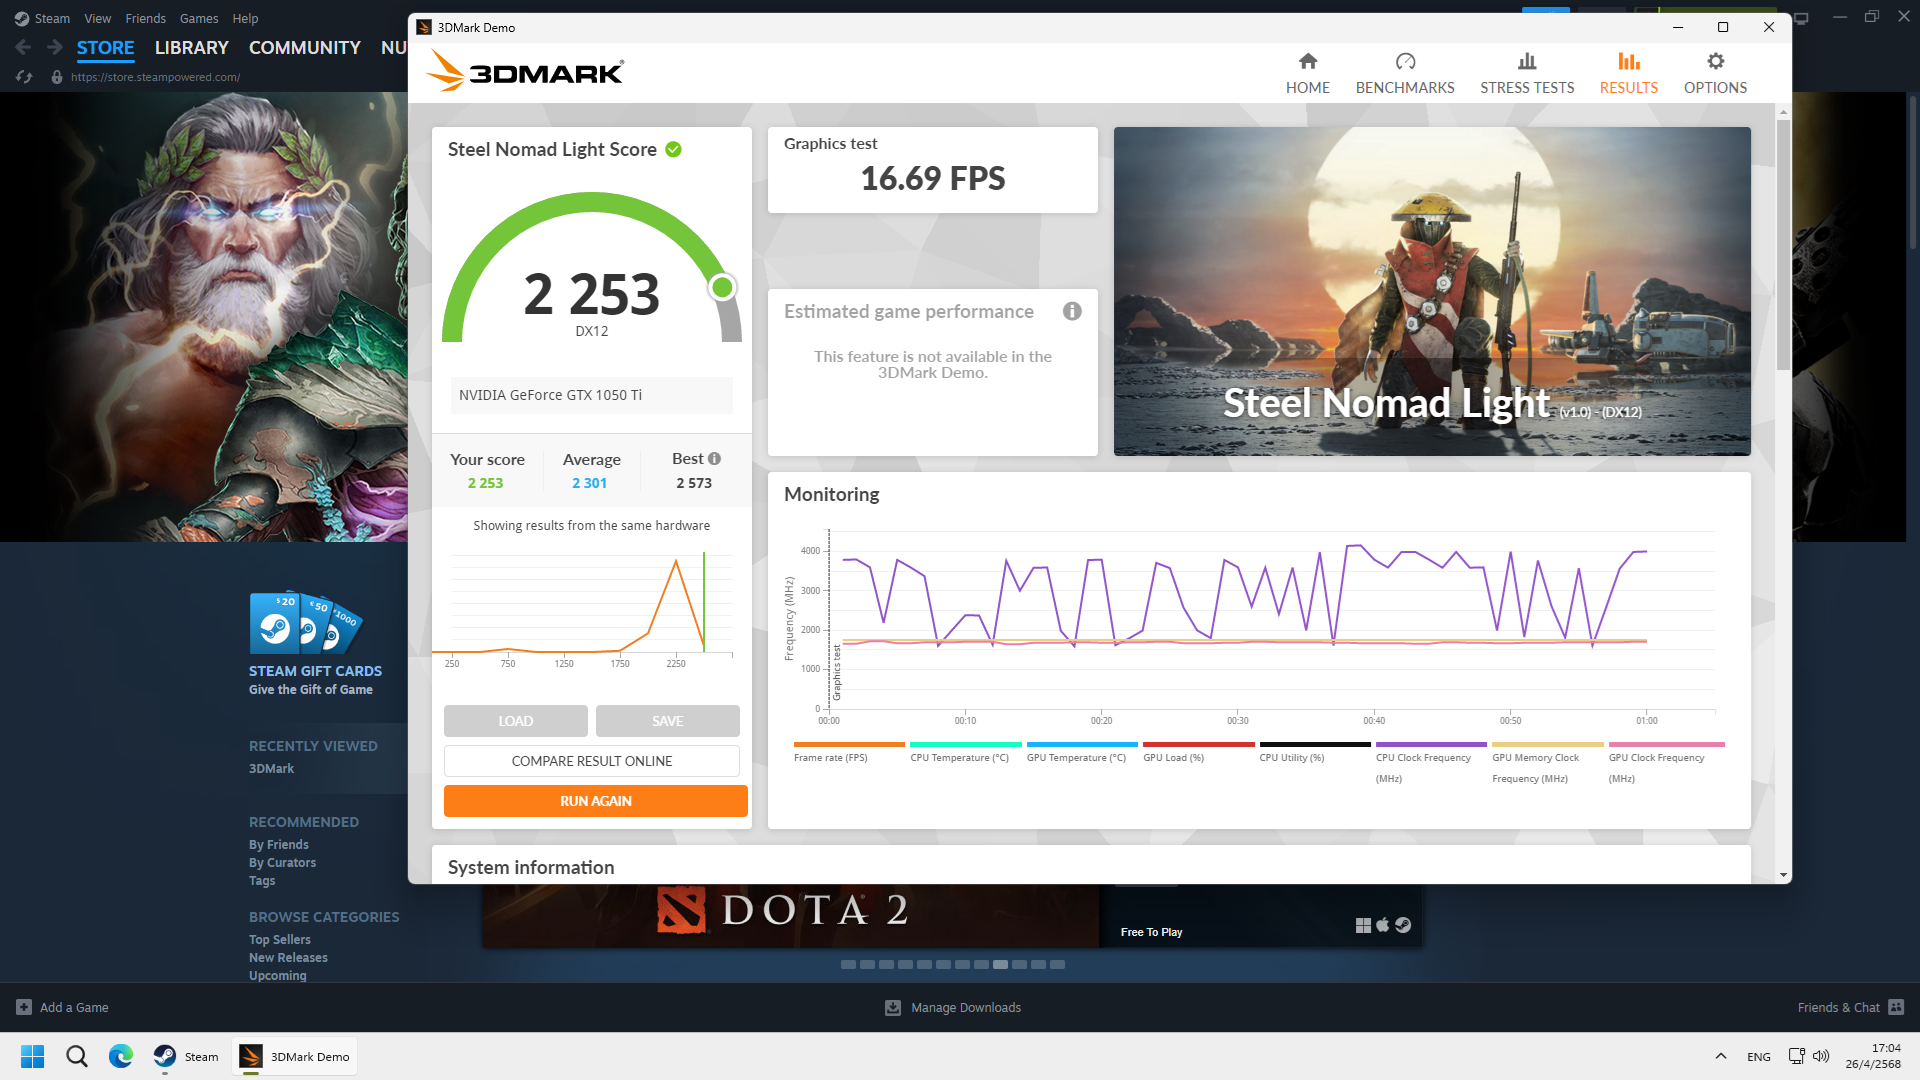Open Recommended By Curators link
The height and width of the screenshot is (1080, 1920).
(x=282, y=863)
